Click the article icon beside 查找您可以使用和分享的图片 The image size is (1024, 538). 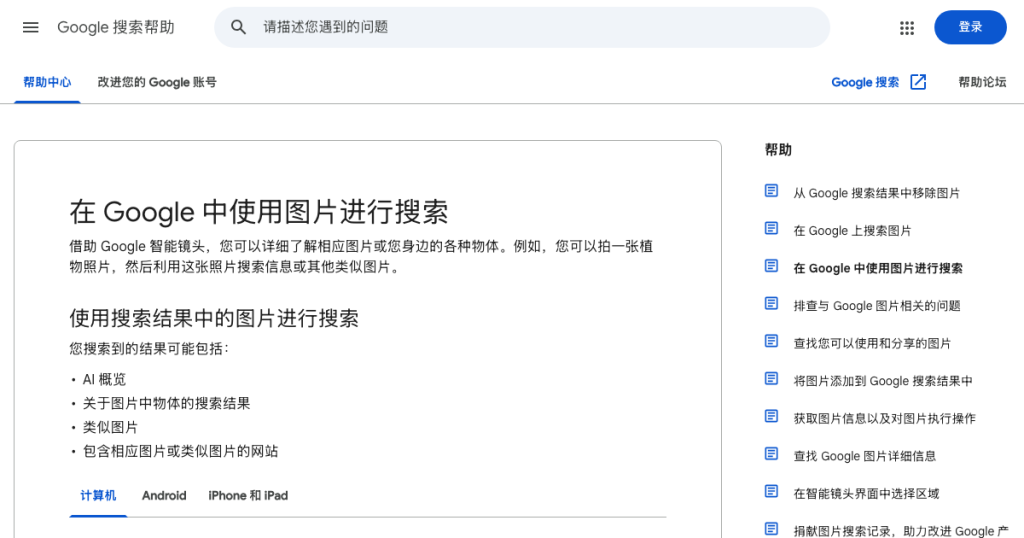[x=771, y=341]
